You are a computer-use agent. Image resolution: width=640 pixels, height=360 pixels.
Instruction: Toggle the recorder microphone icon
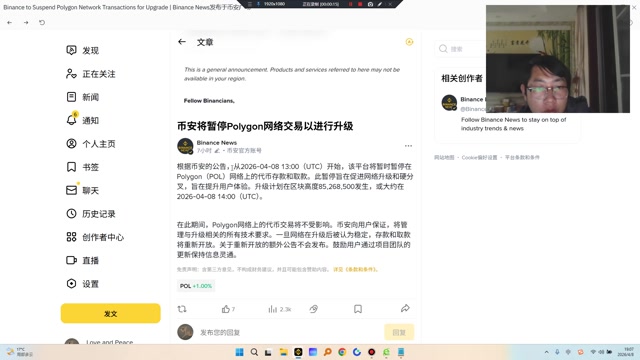coord(258,4)
